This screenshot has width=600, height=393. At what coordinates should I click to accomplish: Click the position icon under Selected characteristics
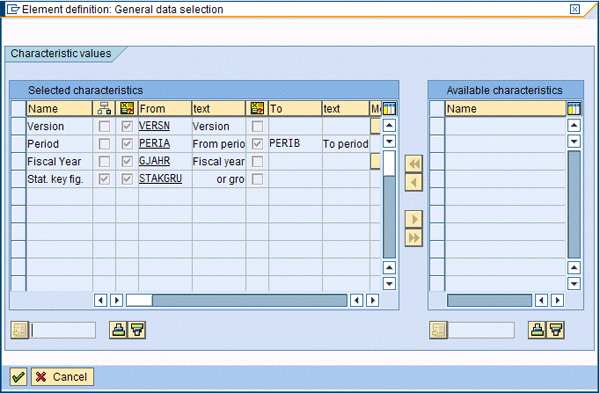click(x=20, y=330)
